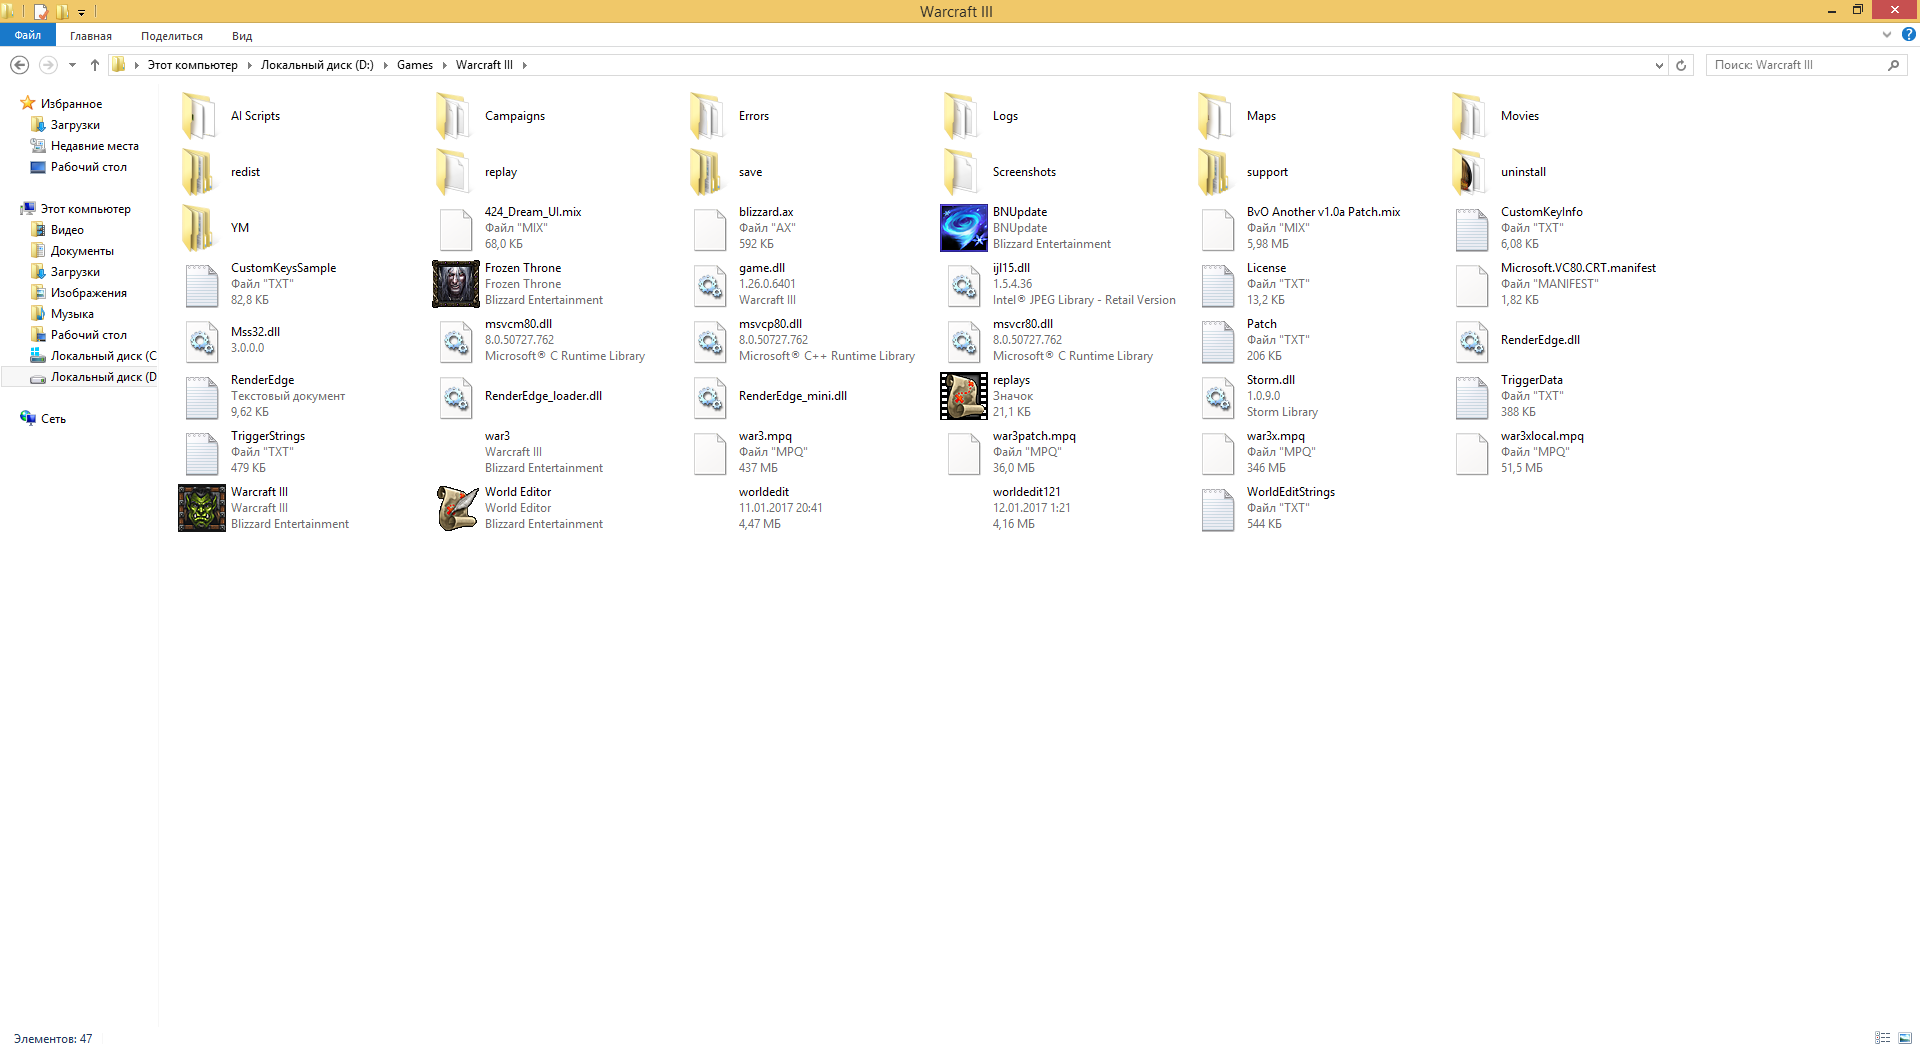Image resolution: width=1920 pixels, height=1050 pixels.
Task: Open Локальный диск (C in sidebar
Action: coord(103,356)
